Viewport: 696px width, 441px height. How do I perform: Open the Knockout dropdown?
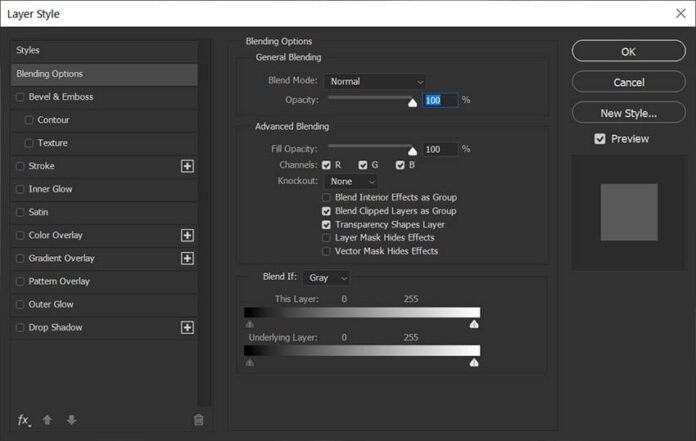(351, 181)
